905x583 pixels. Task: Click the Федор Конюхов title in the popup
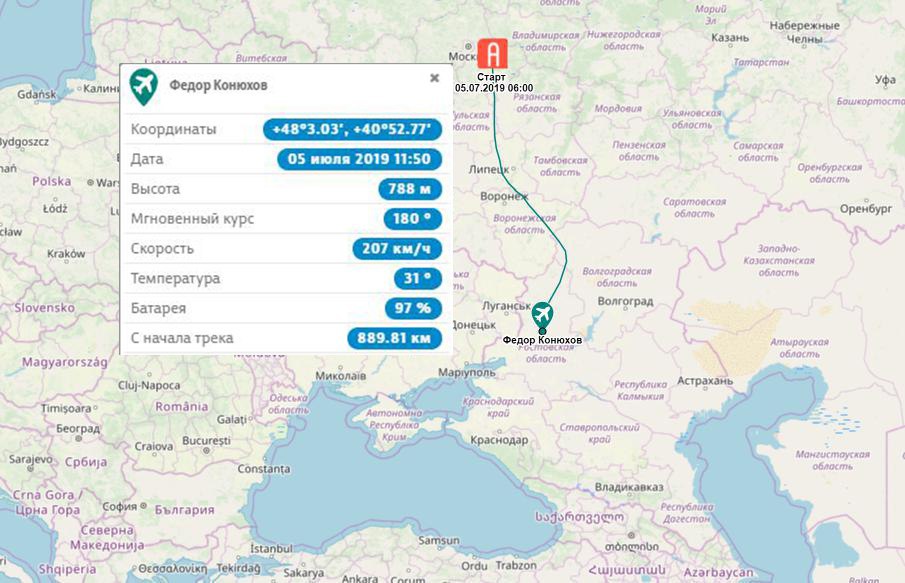(x=218, y=85)
